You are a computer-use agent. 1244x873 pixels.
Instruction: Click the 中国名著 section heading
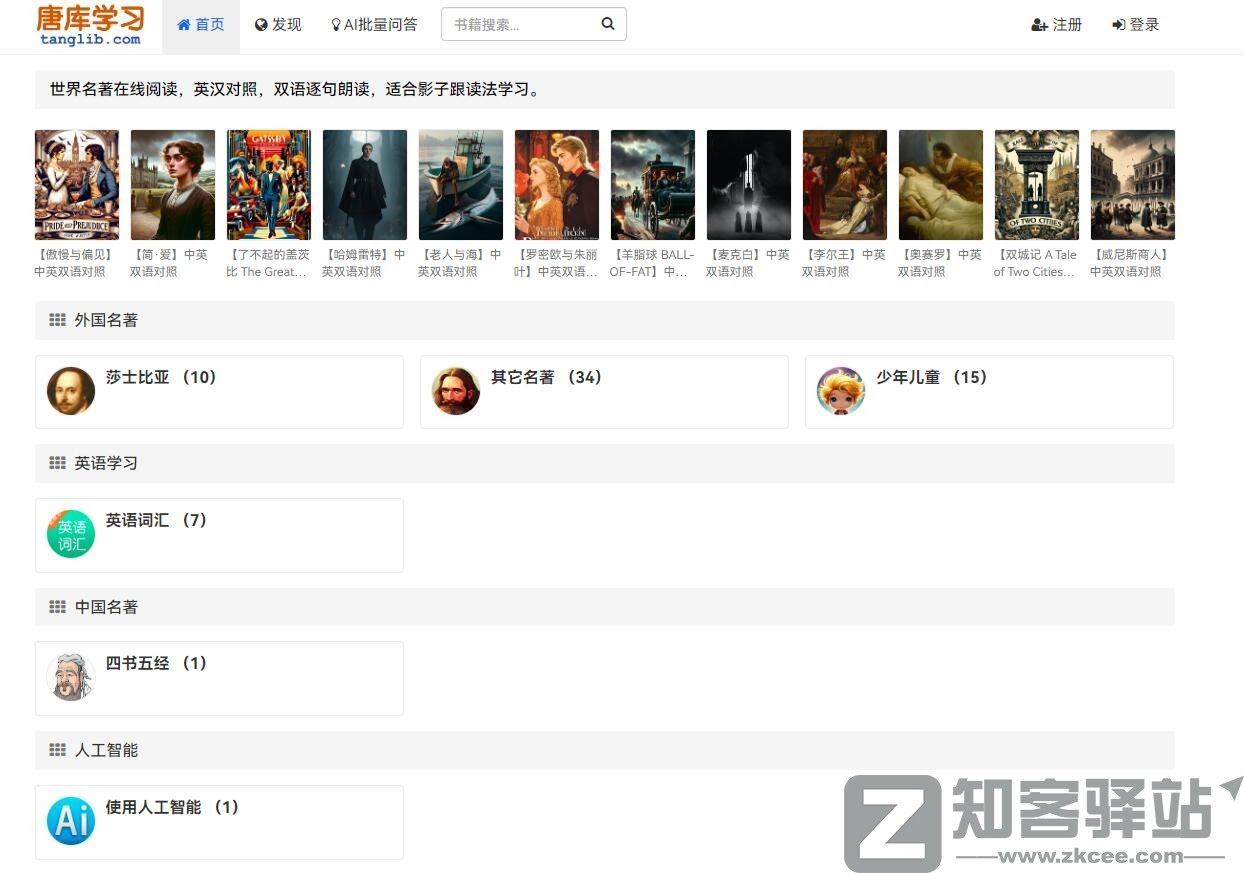tap(106, 607)
